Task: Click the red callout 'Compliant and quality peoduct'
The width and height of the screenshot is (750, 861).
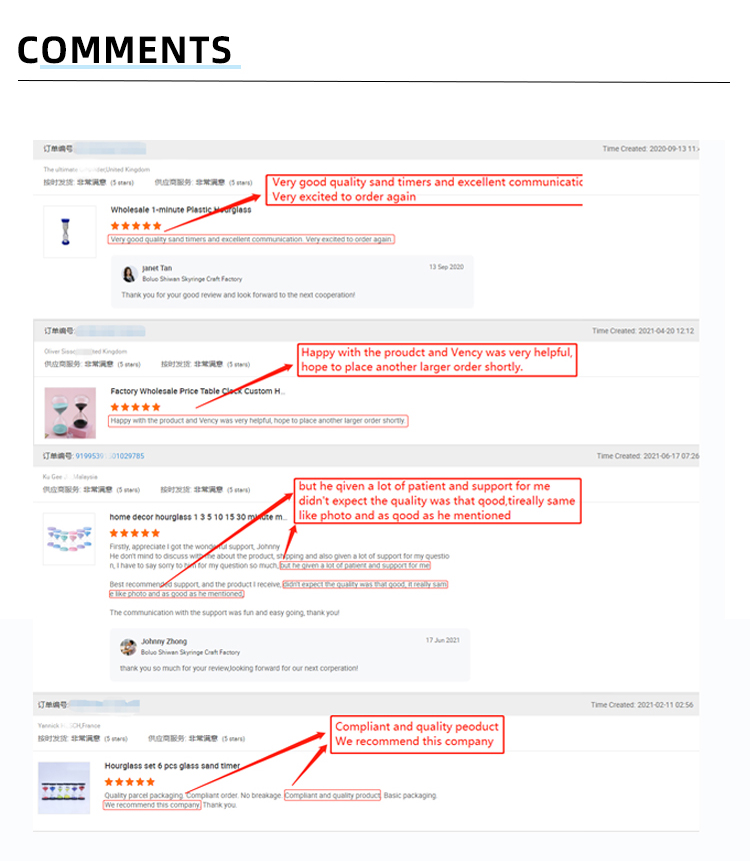Action: [x=417, y=734]
